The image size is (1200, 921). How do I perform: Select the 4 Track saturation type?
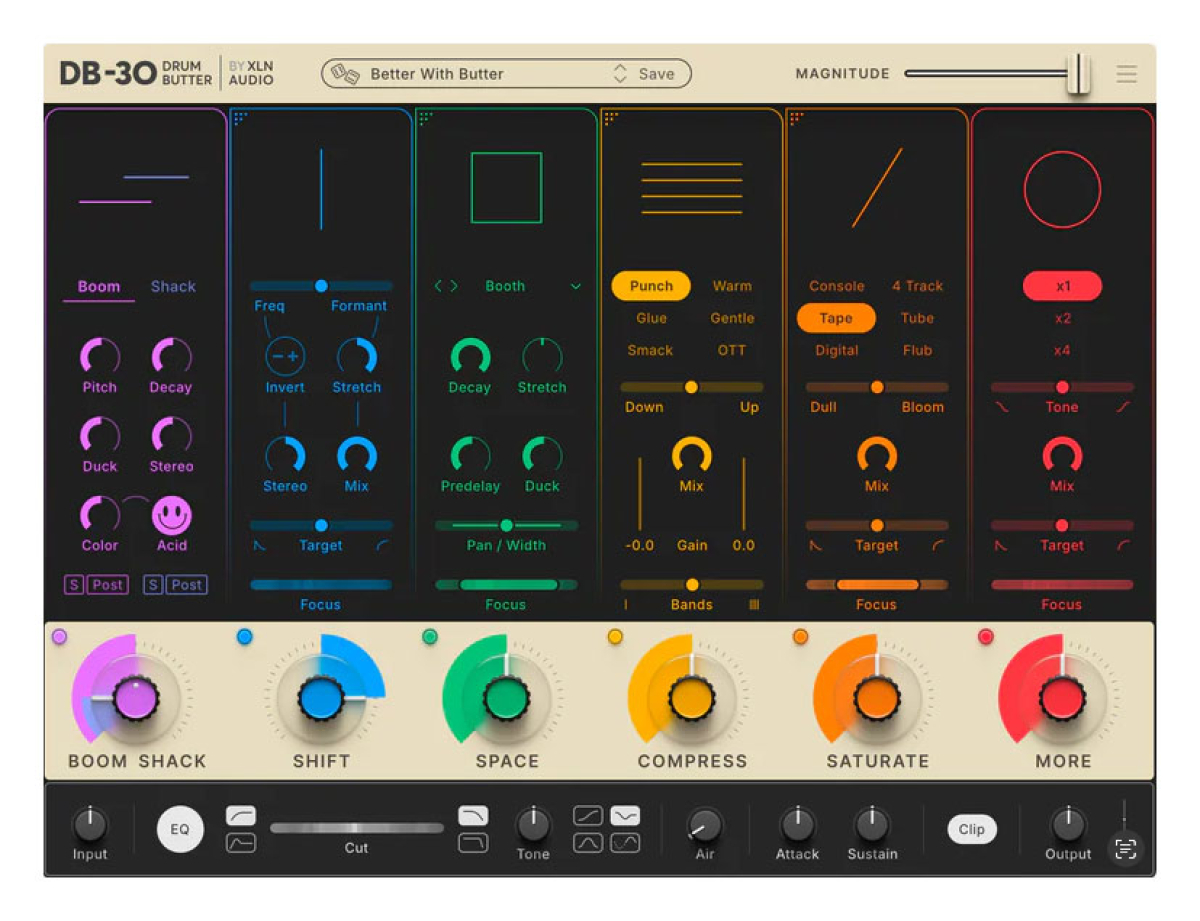(917, 286)
